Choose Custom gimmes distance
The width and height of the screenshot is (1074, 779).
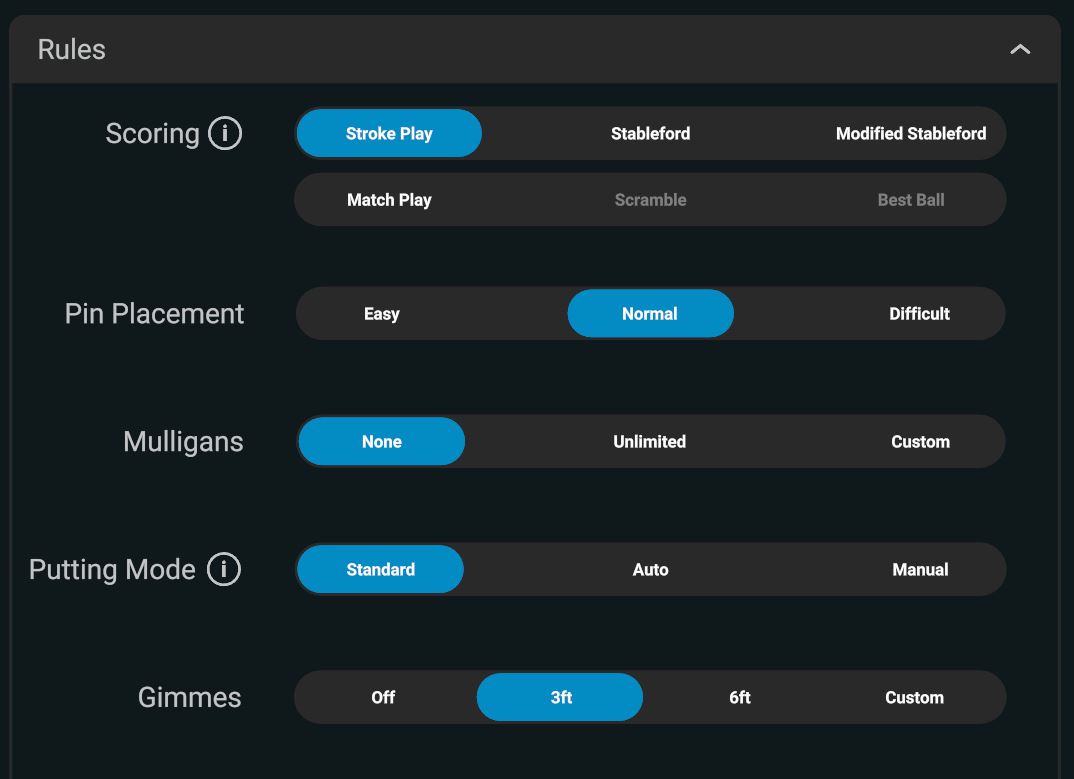pyautogui.click(x=914, y=698)
